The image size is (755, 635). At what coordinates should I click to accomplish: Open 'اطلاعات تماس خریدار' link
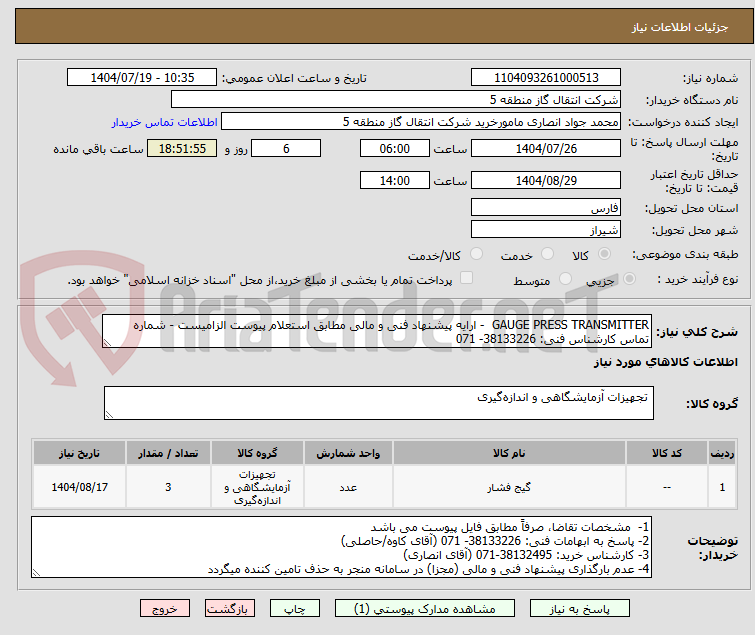pyautogui.click(x=165, y=122)
